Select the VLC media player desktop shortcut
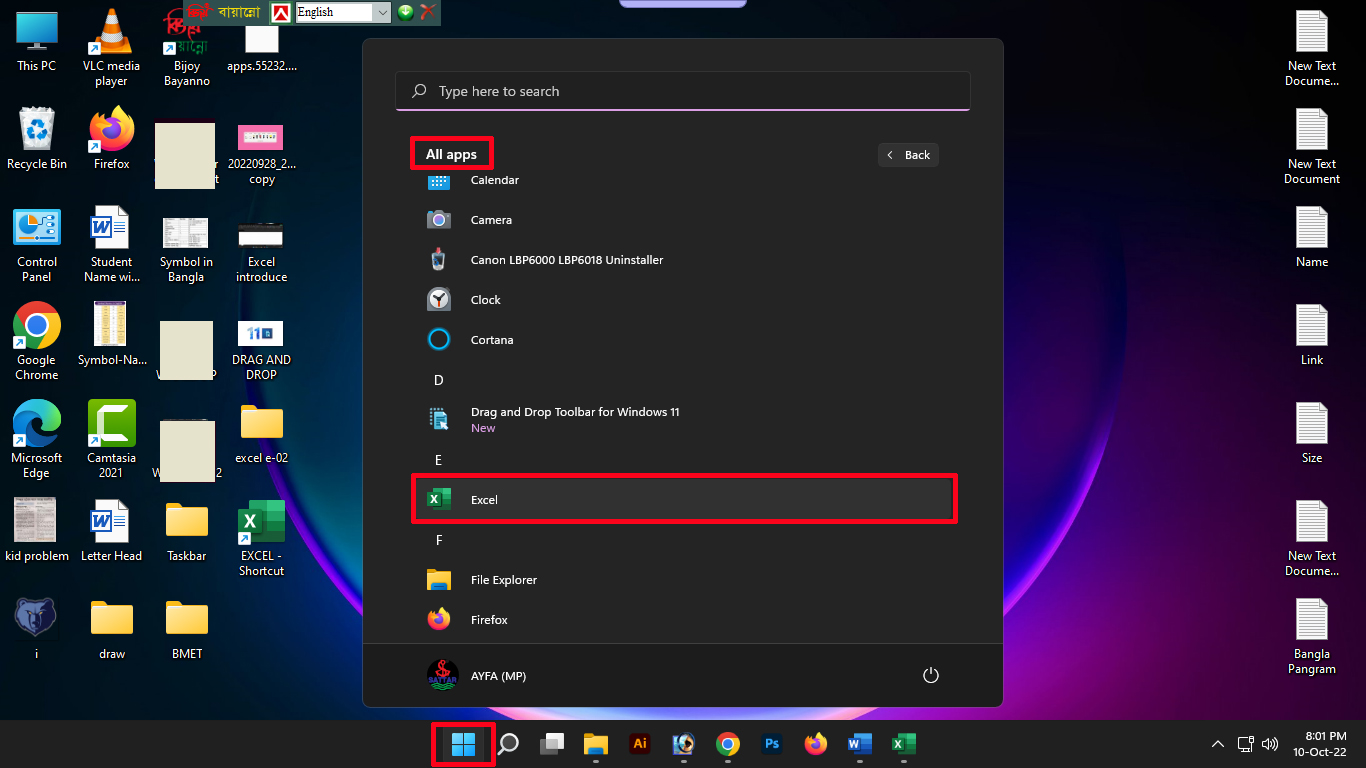 (112, 48)
